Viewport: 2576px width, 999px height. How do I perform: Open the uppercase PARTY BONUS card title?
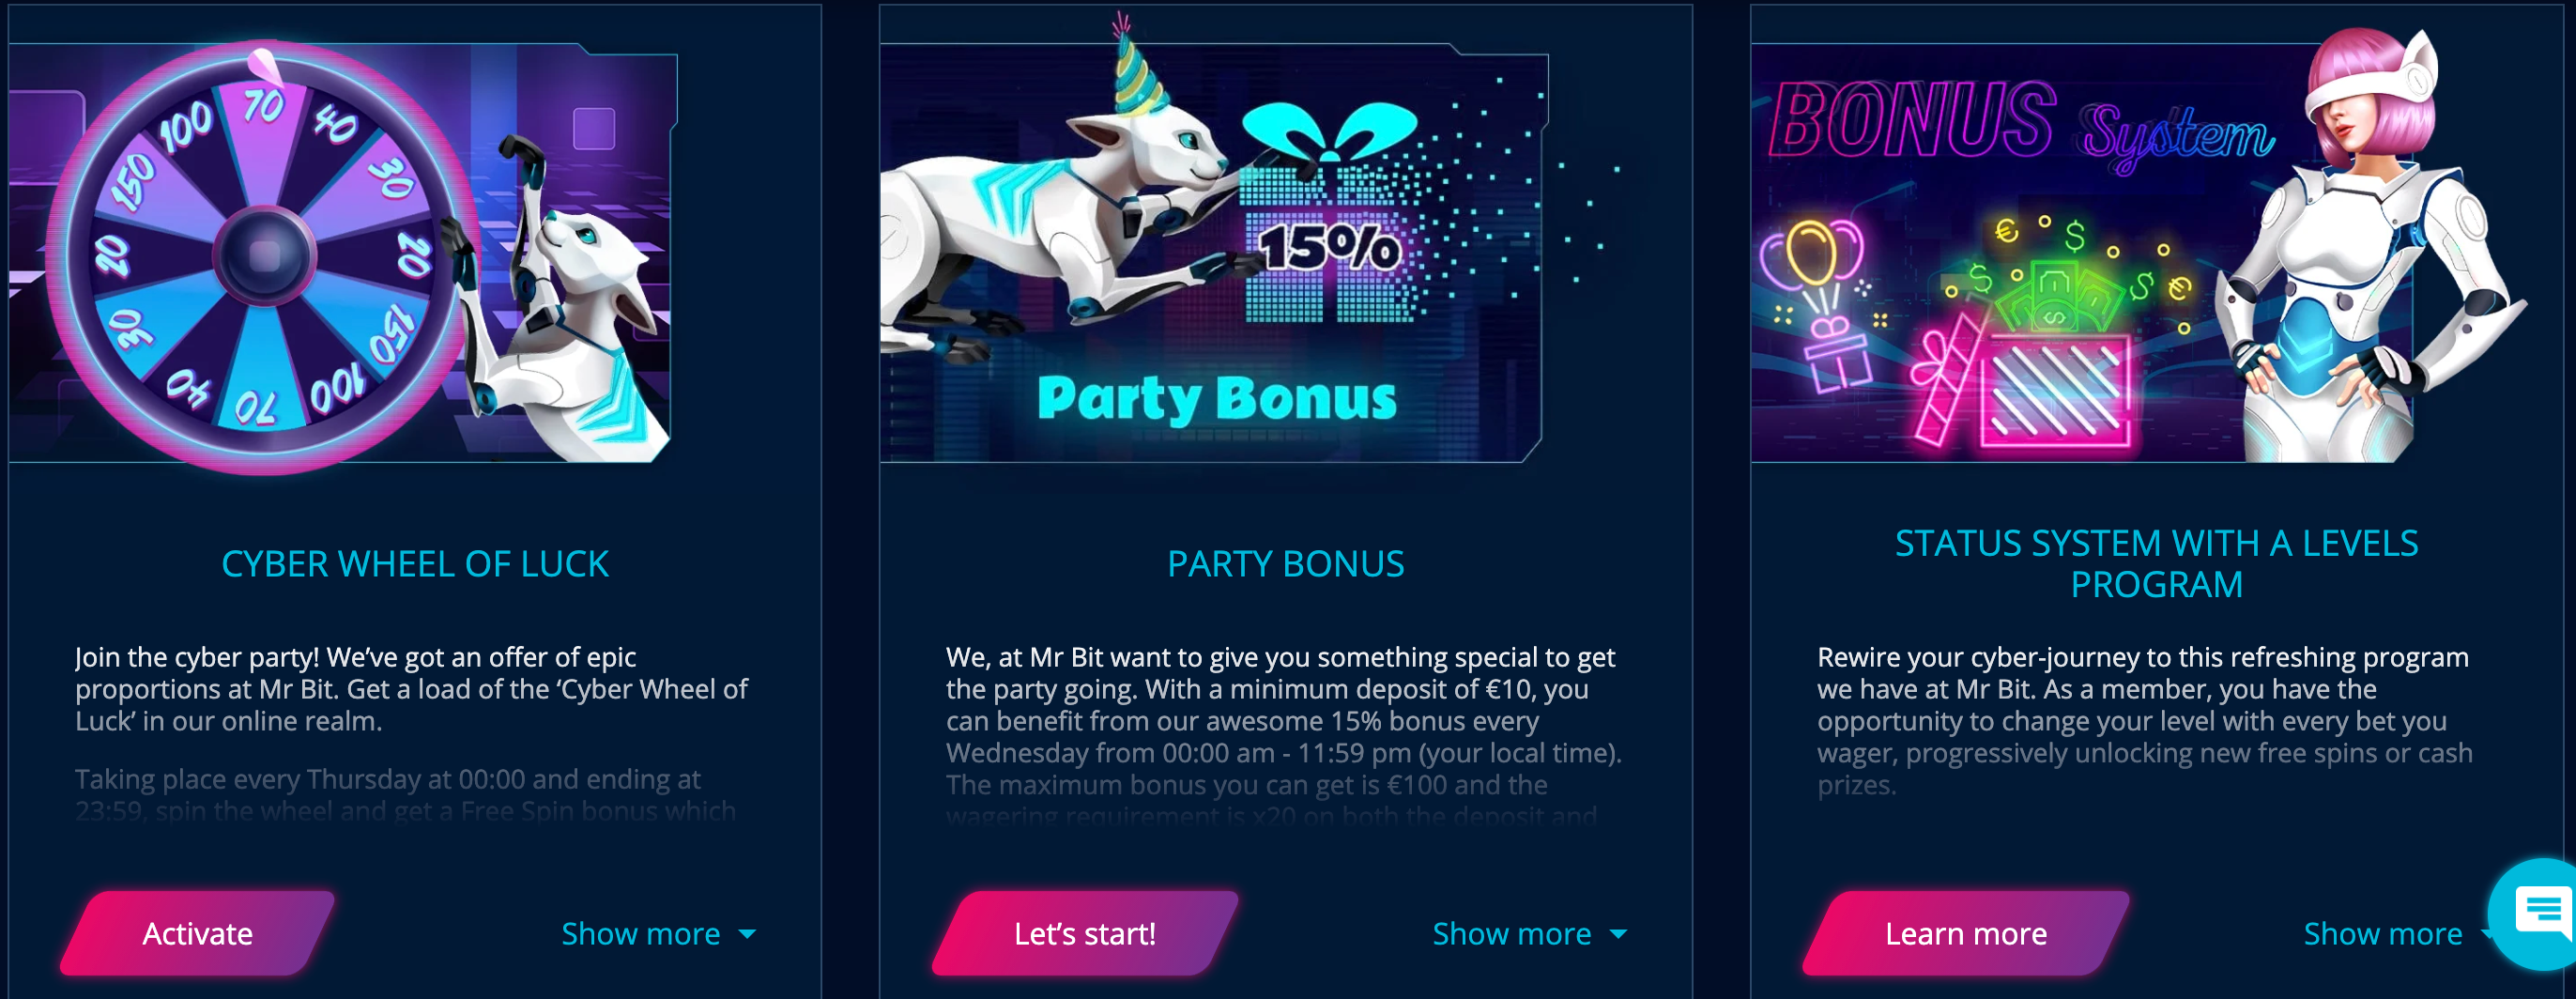tap(1286, 564)
